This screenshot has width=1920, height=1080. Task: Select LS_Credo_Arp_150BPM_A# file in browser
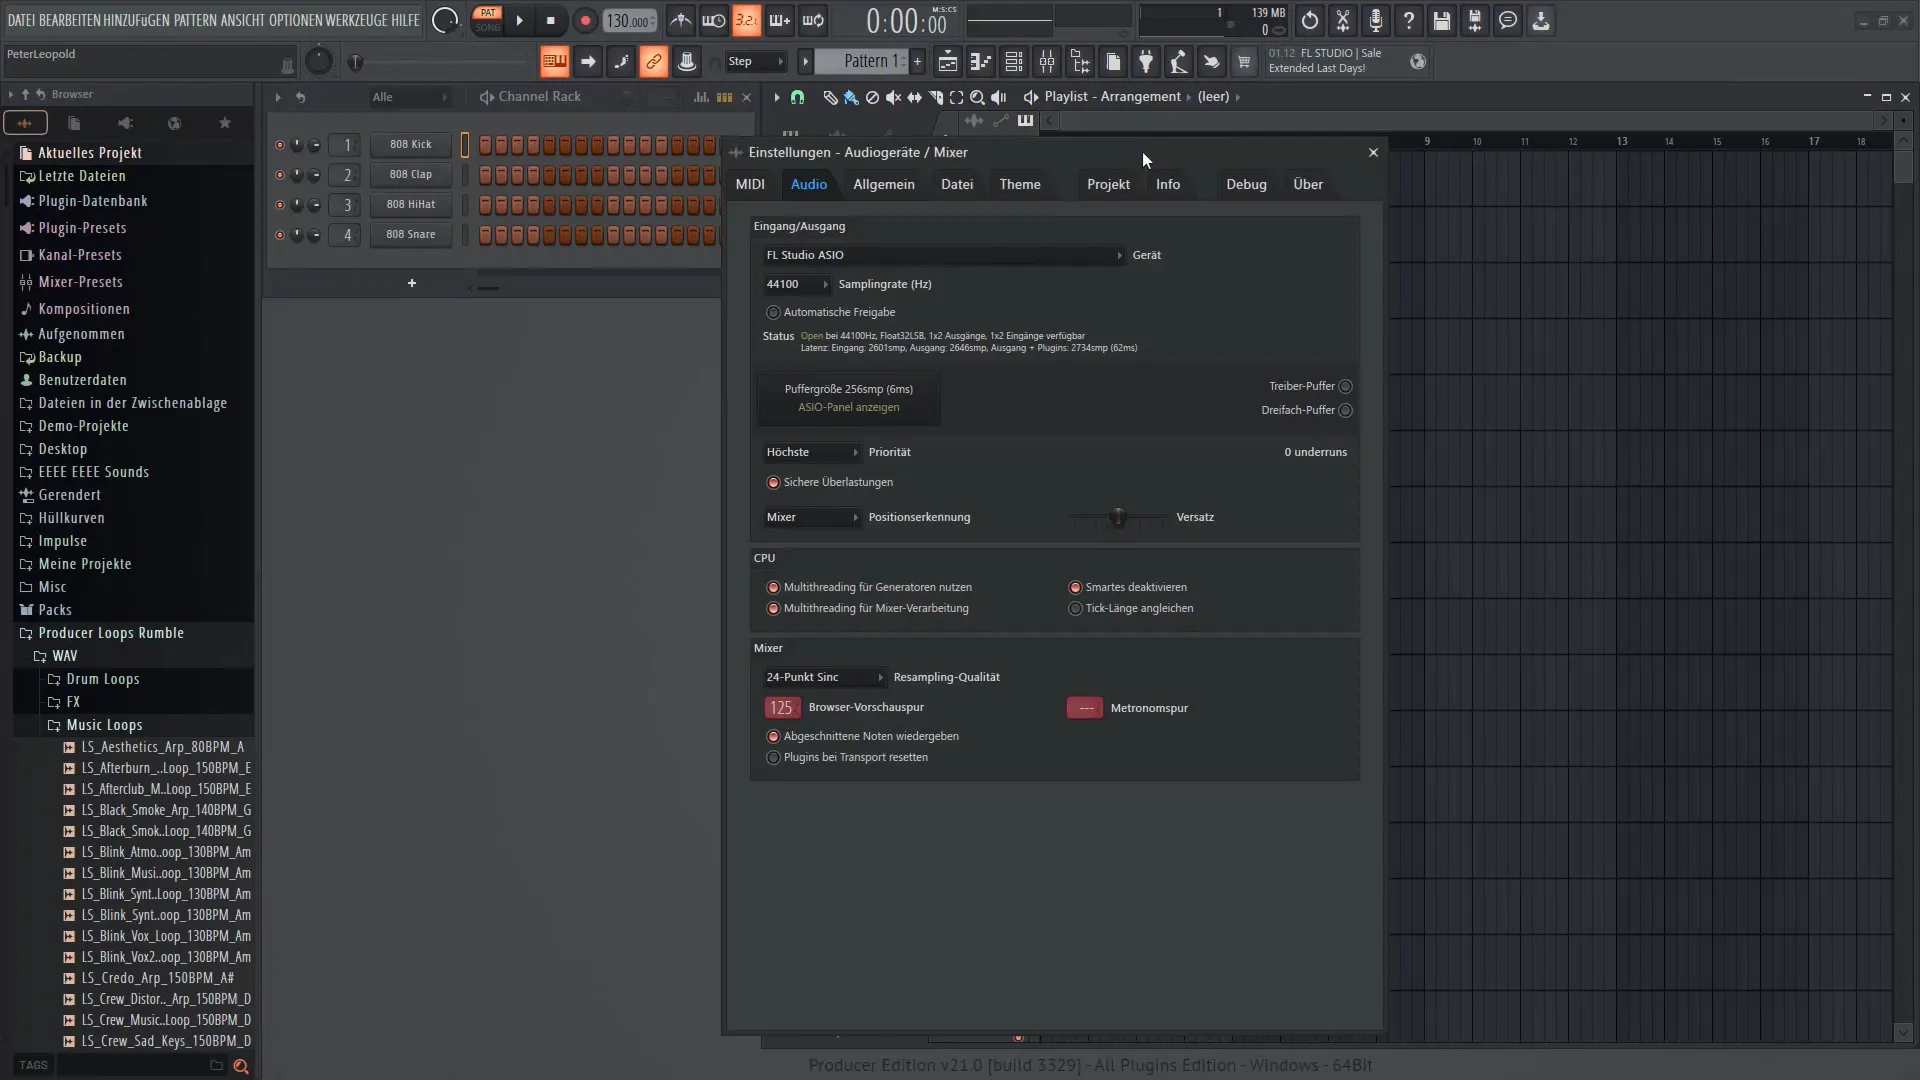click(157, 978)
